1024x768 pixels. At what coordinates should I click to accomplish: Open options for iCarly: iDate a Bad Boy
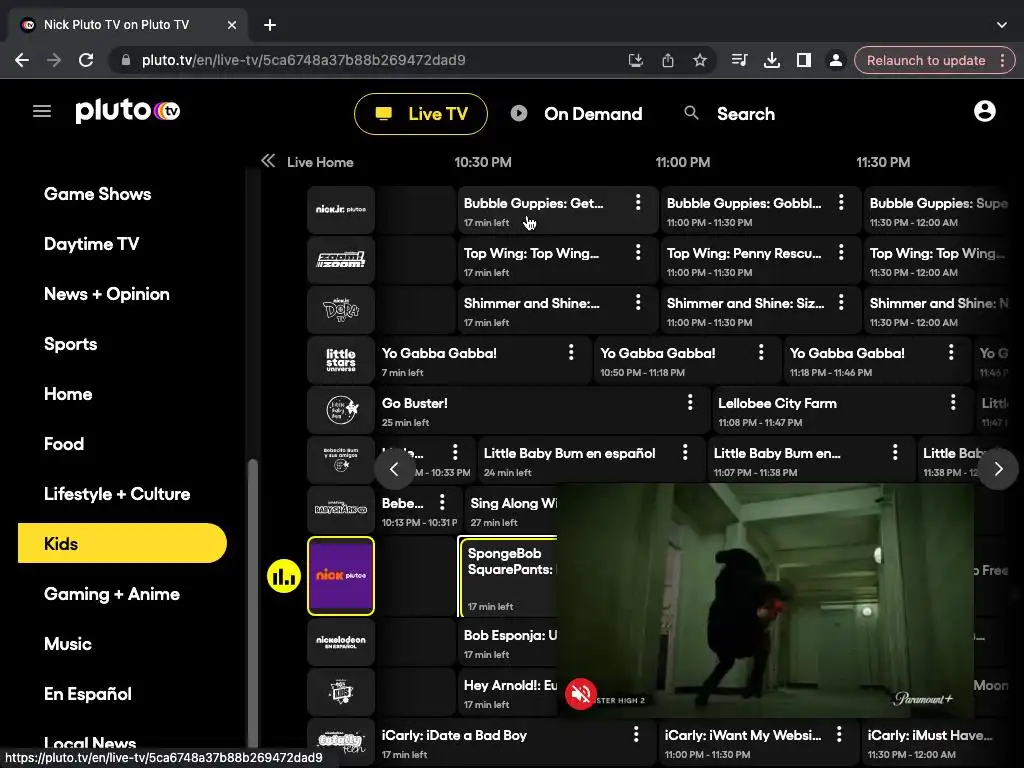coord(635,735)
